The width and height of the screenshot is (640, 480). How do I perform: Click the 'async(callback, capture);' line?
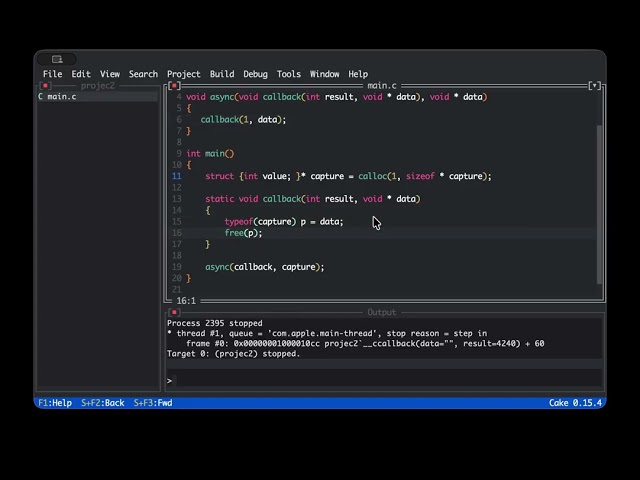click(x=264, y=267)
